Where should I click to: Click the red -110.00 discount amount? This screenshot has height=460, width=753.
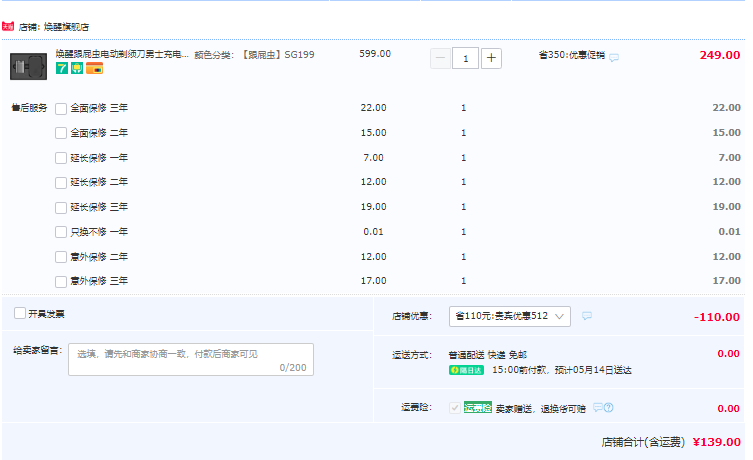(x=717, y=317)
